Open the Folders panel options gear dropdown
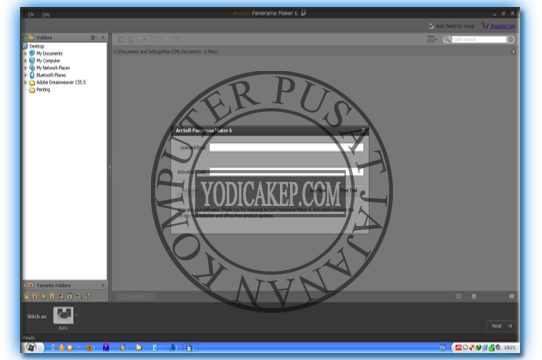 tap(93, 37)
